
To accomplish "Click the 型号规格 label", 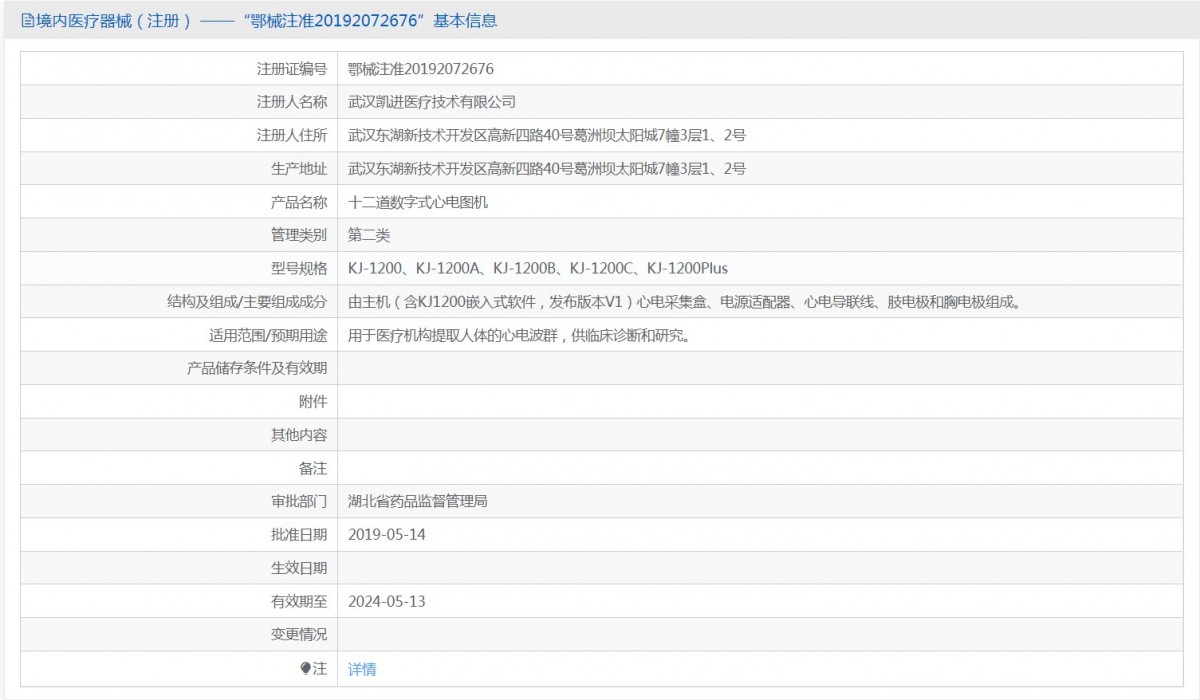I will click(x=299, y=268).
